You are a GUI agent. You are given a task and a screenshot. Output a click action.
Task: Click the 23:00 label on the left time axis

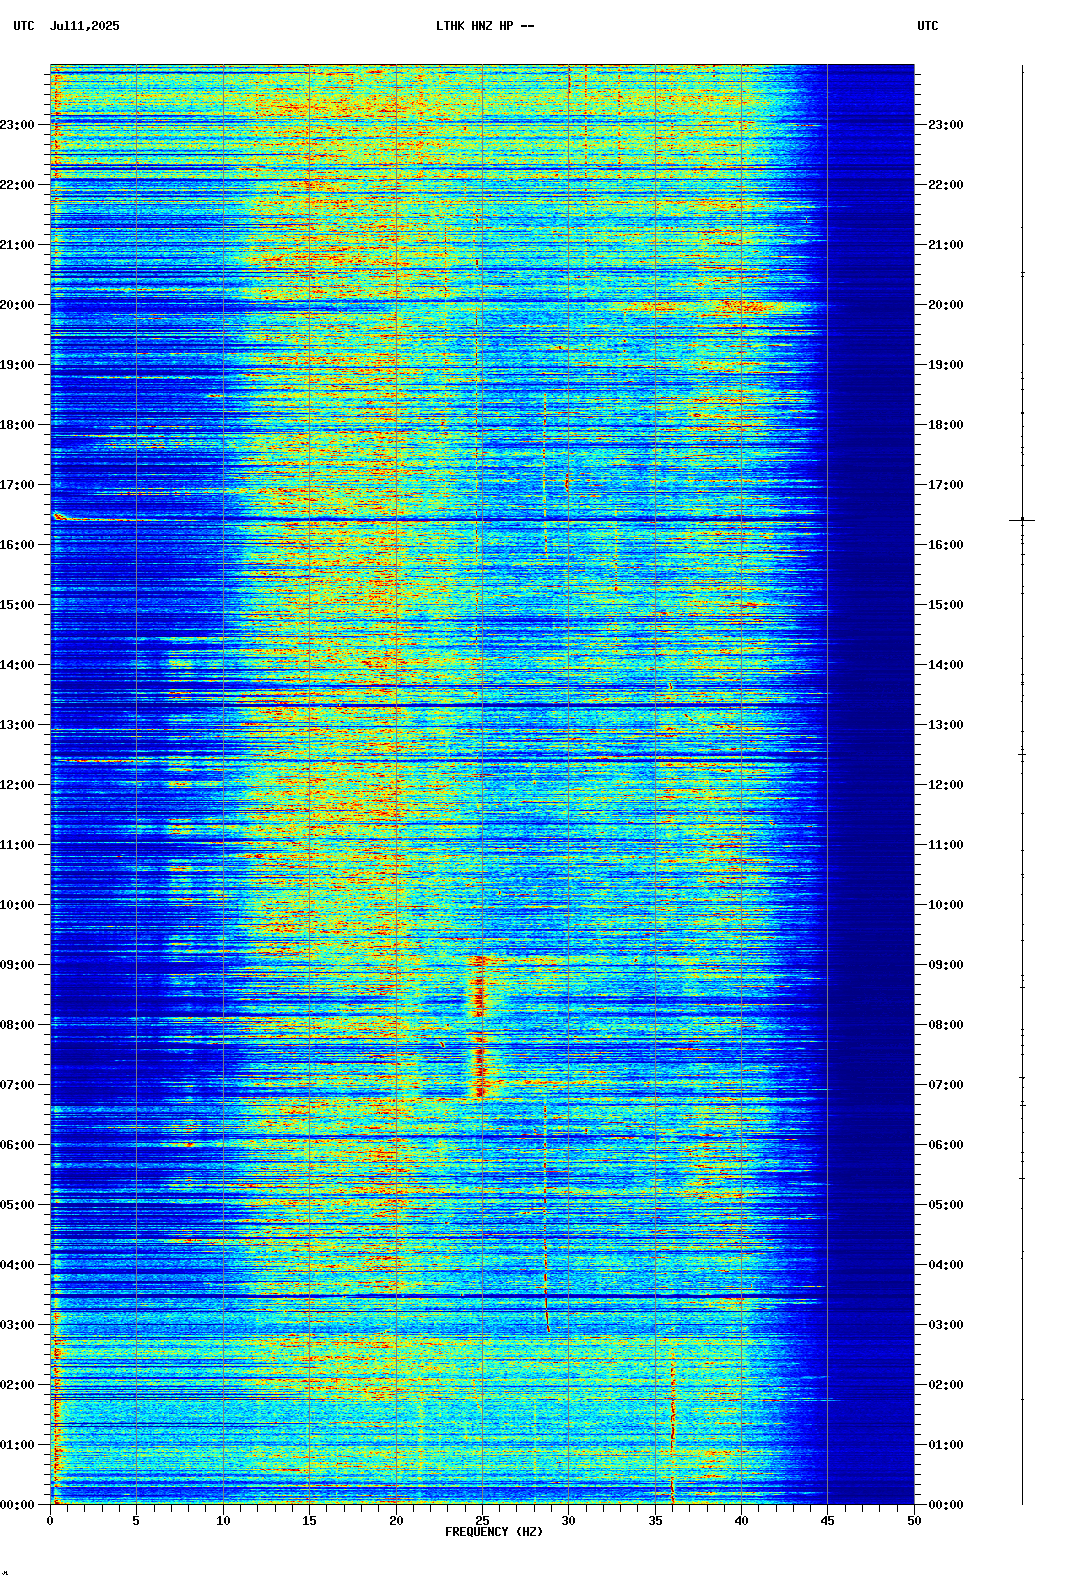click(17, 125)
